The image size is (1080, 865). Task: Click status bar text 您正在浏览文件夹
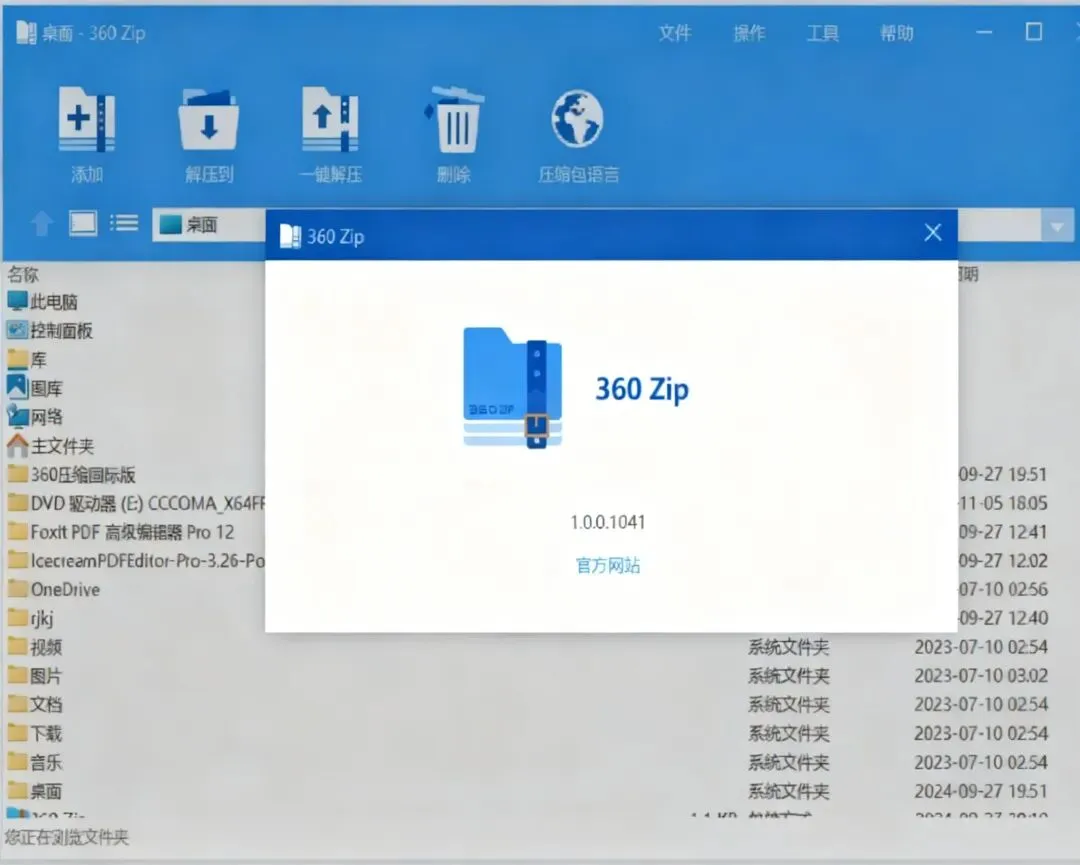pyautogui.click(x=67, y=837)
